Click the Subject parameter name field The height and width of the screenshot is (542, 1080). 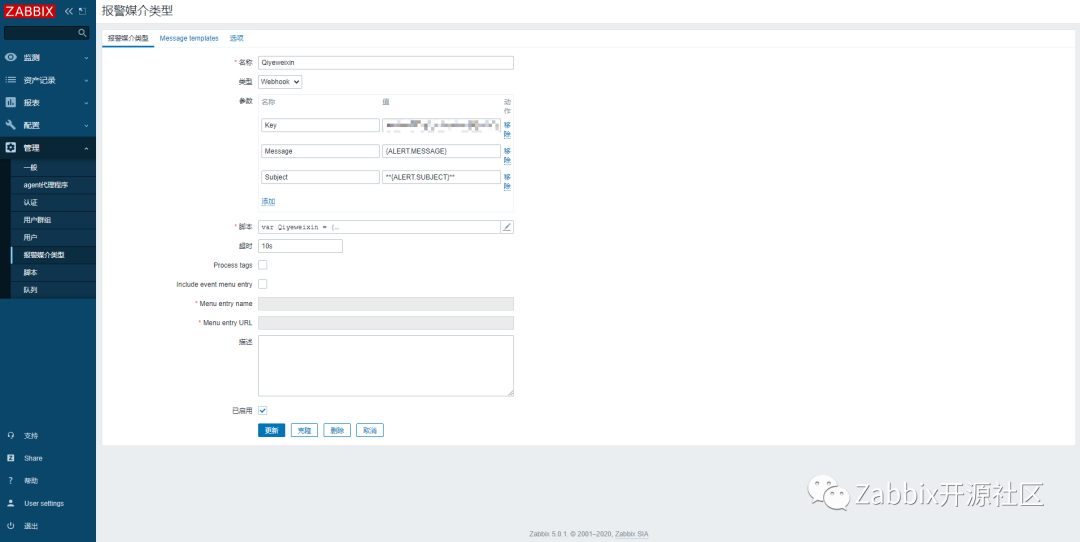click(x=320, y=177)
